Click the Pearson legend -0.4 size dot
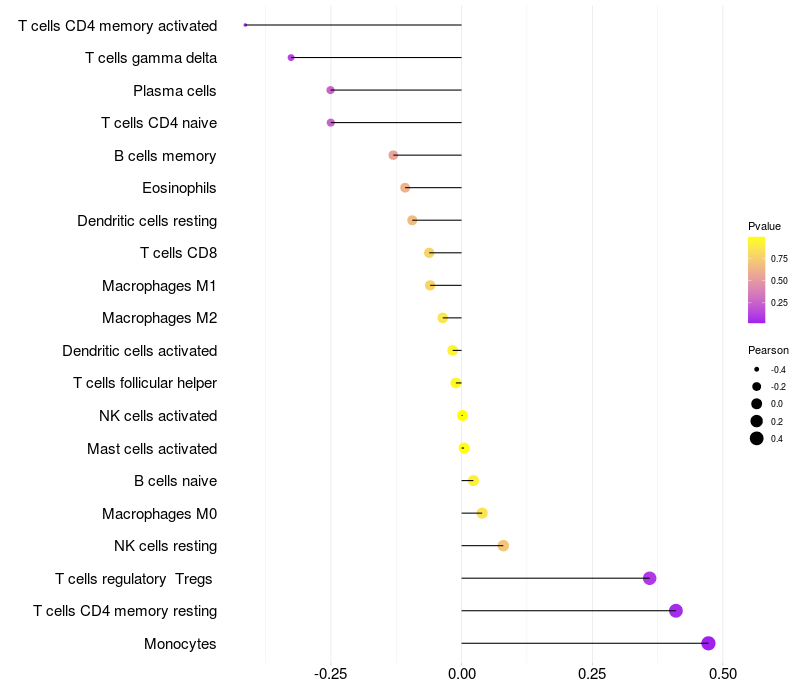800x700 pixels. (x=757, y=369)
